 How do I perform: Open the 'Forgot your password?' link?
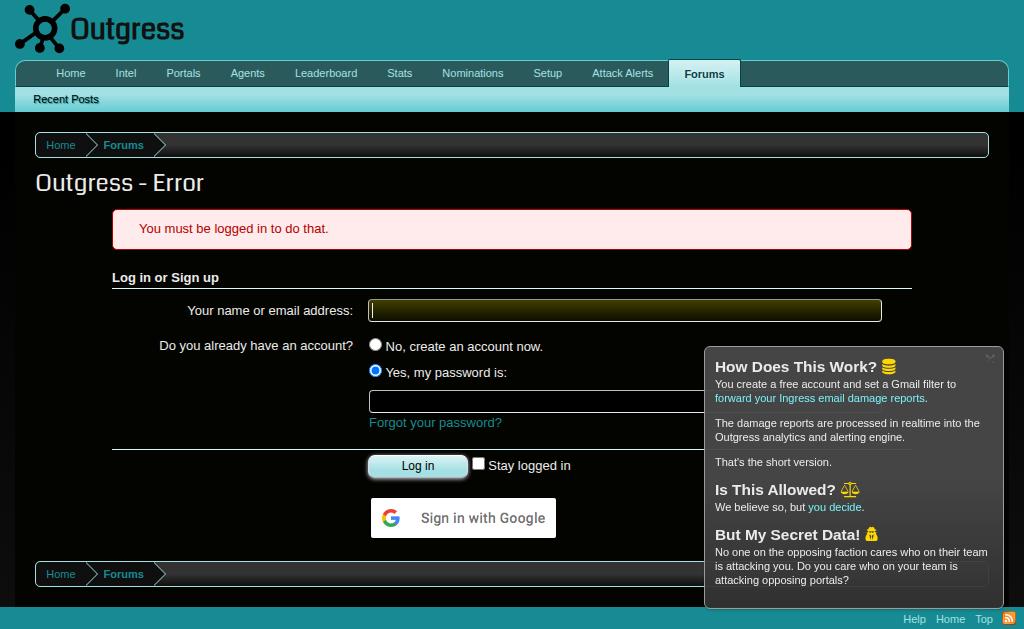click(435, 422)
